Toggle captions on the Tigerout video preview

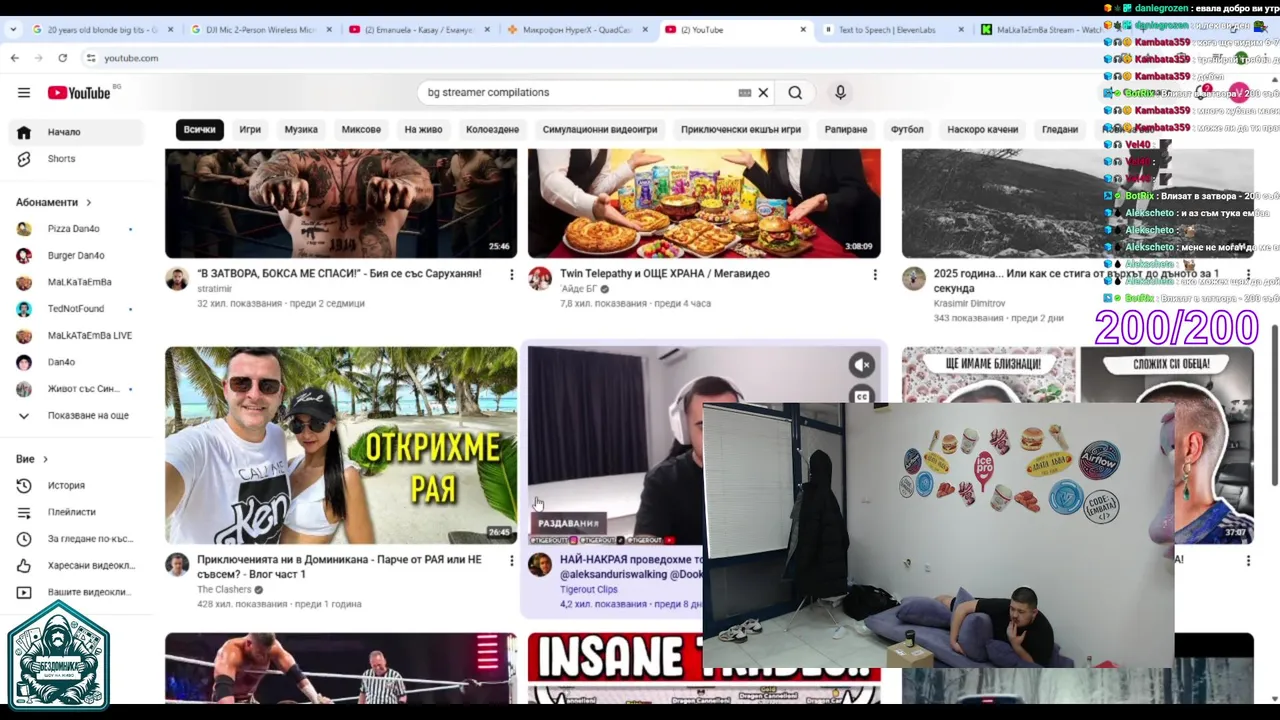862,397
